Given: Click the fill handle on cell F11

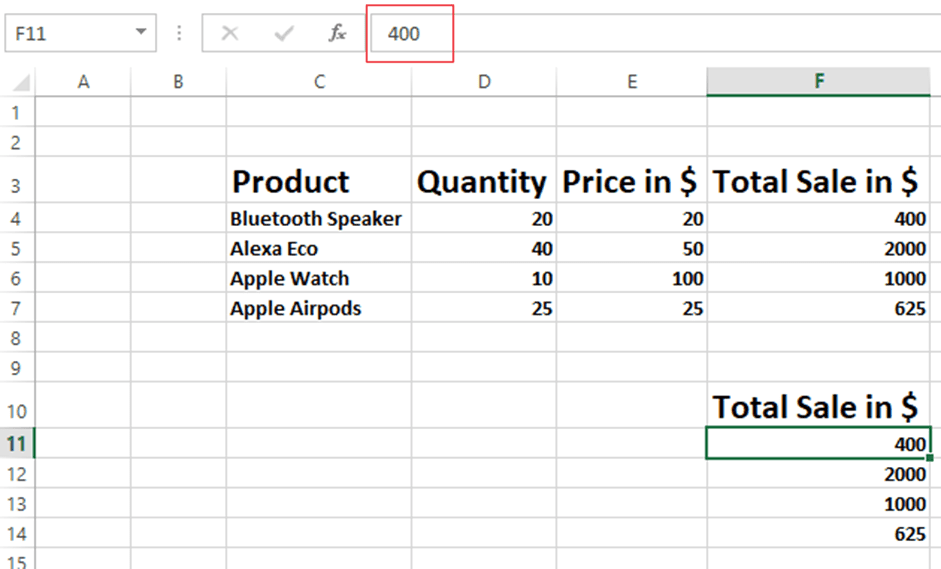Looking at the screenshot, I should pyautogui.click(x=930, y=458).
